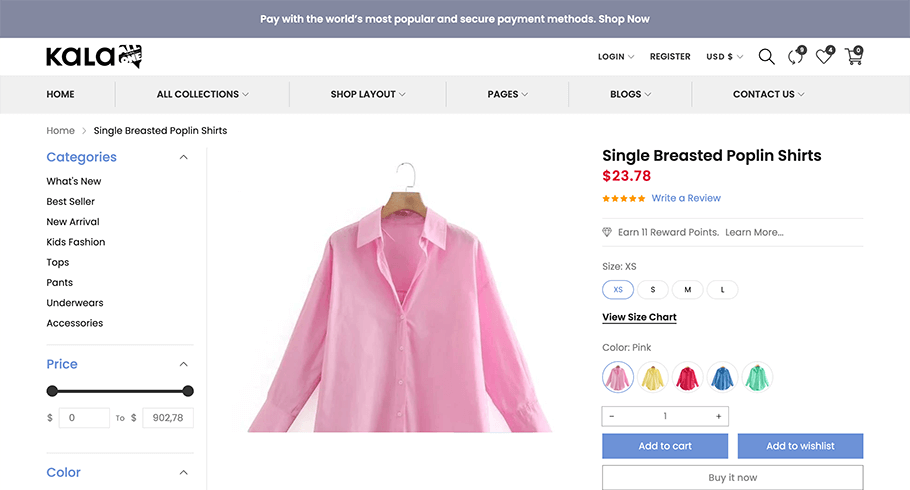Add the shirt to cart
Viewport: 910px width, 490px height.
point(665,446)
